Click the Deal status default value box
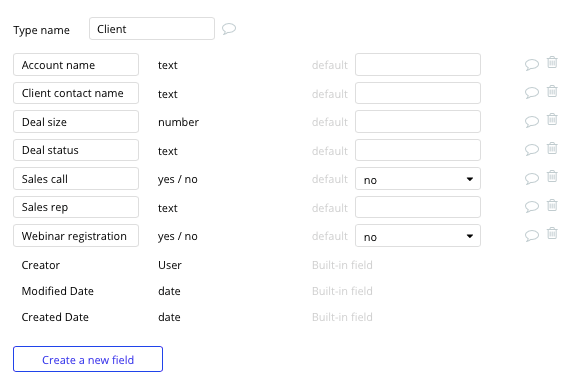 tap(418, 150)
